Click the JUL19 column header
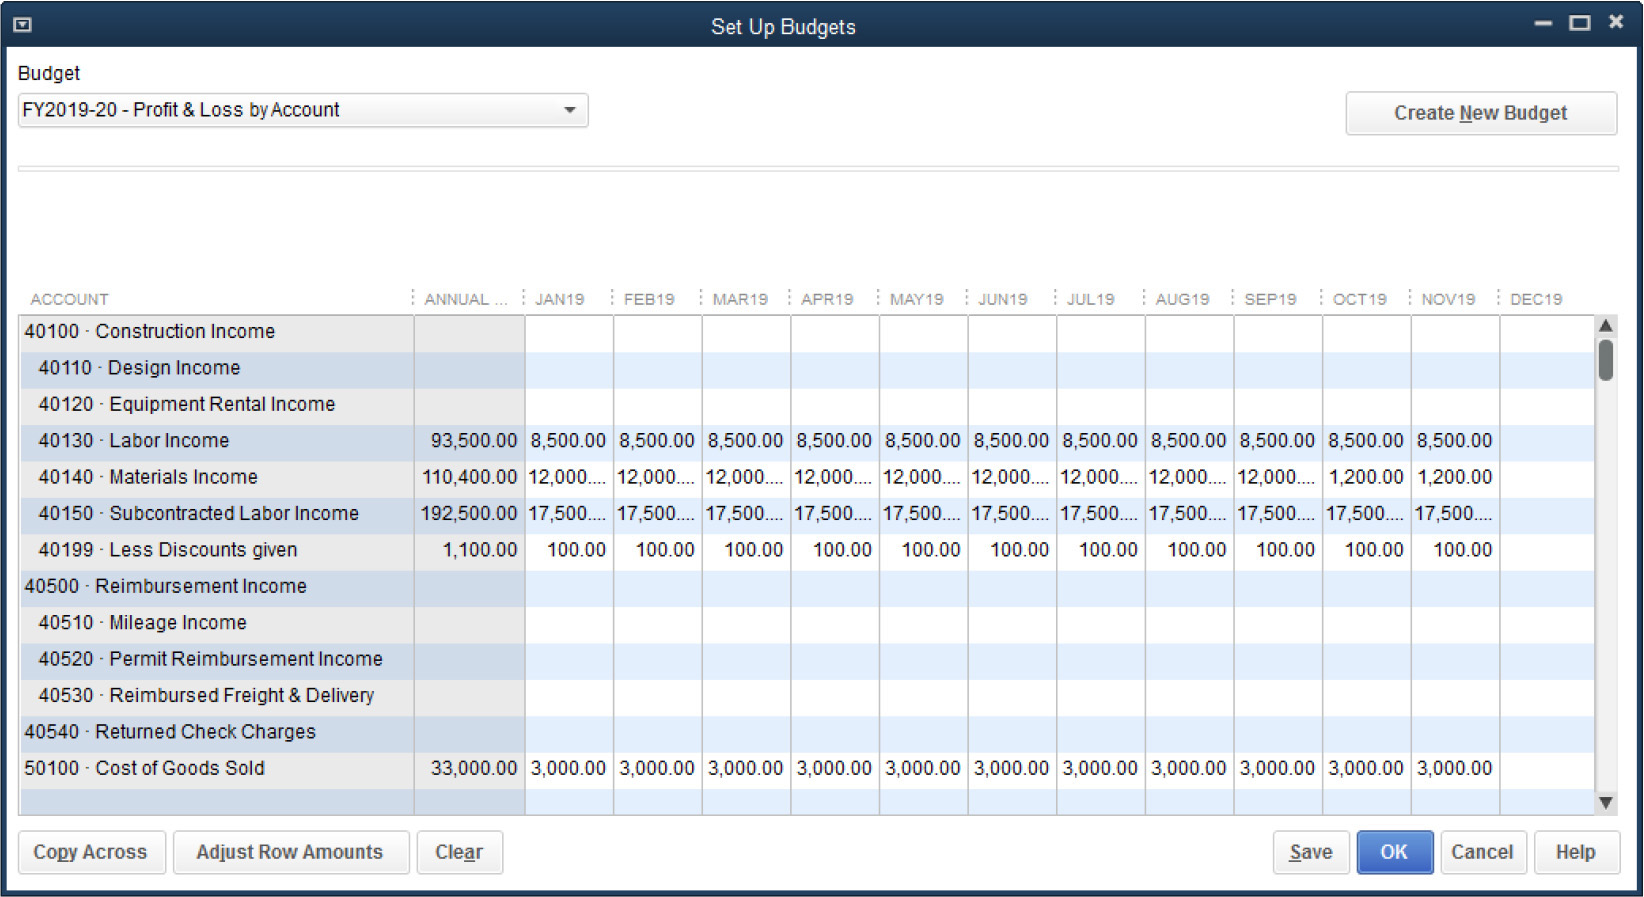Screen dimensions: 1644x897 pos(1090,299)
